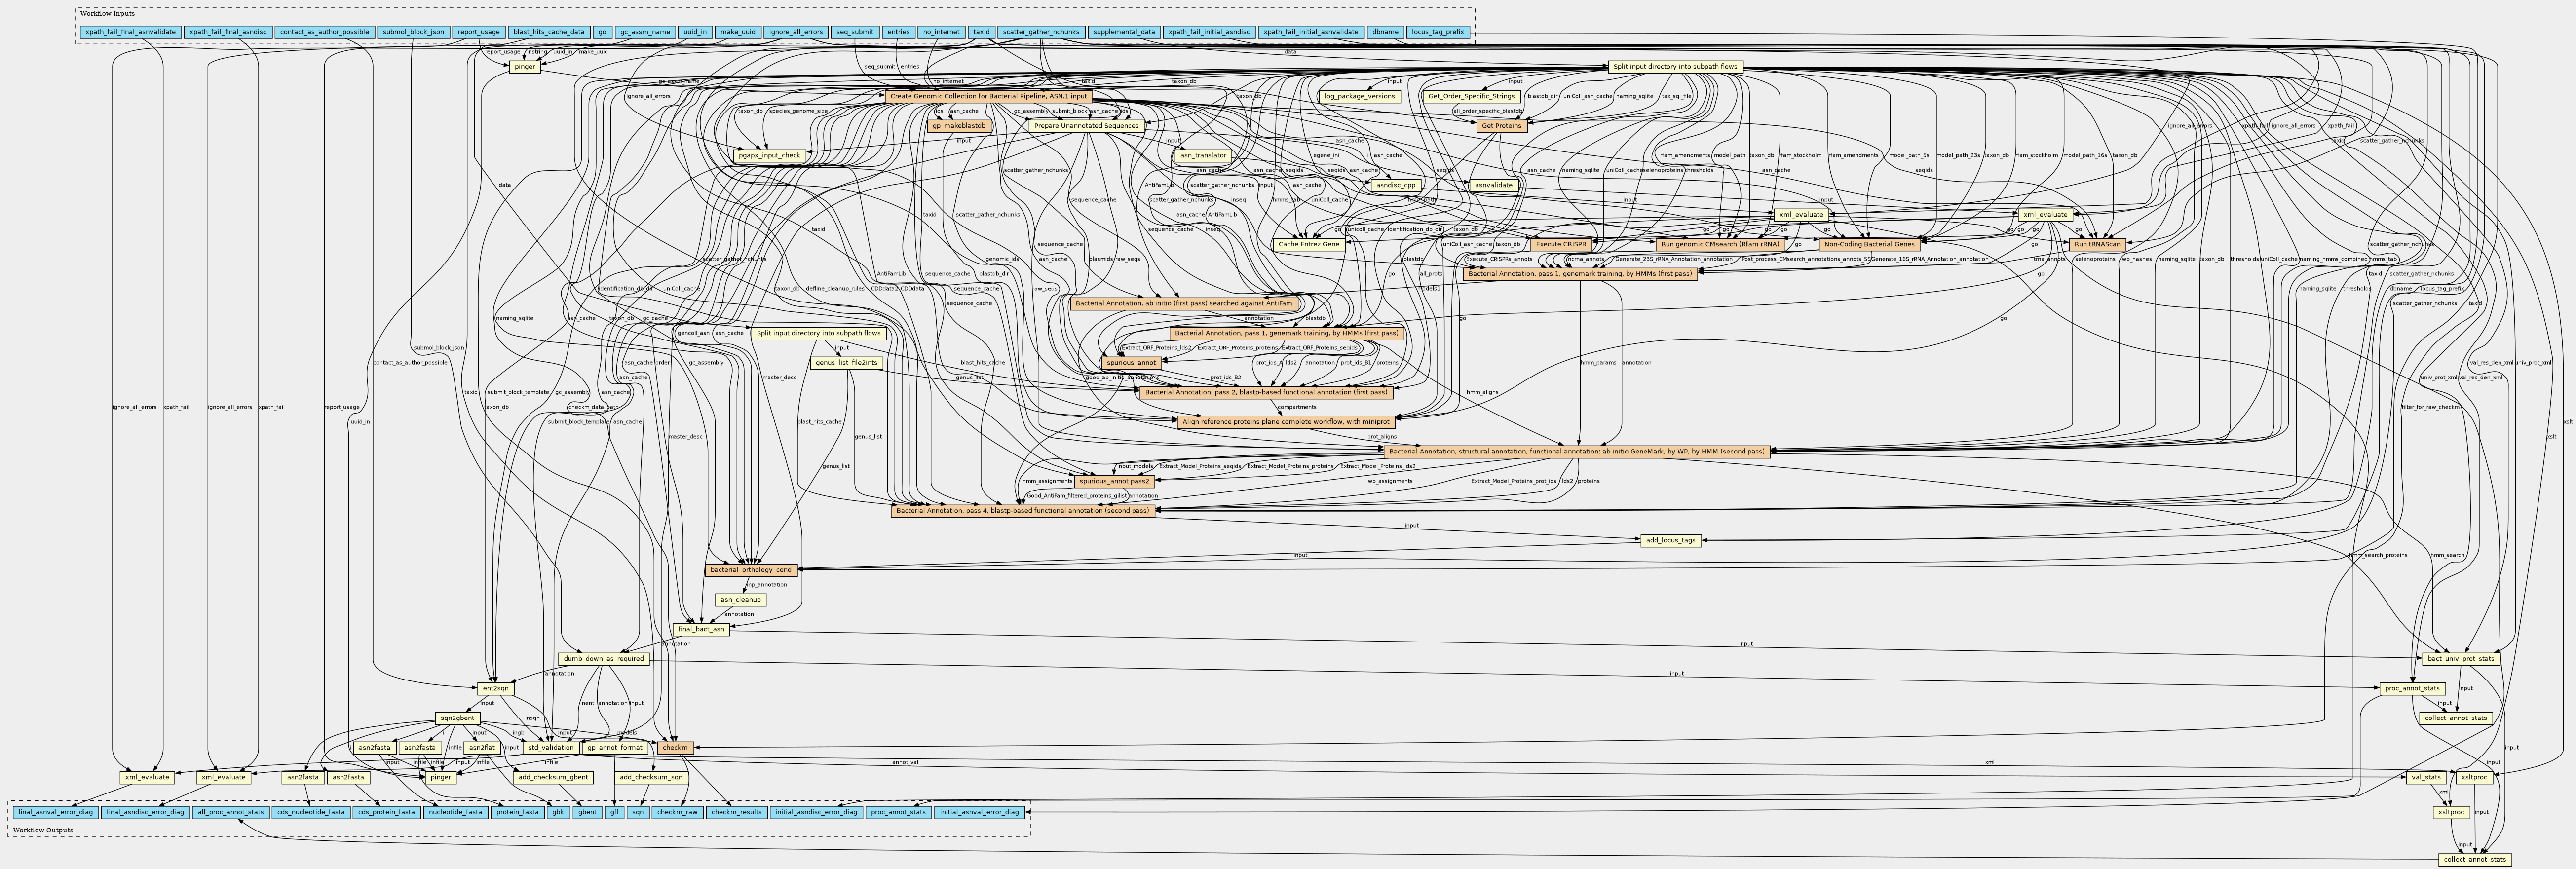2576x869 pixels.
Task: Select the gc_assm_name input node
Action: [x=645, y=32]
